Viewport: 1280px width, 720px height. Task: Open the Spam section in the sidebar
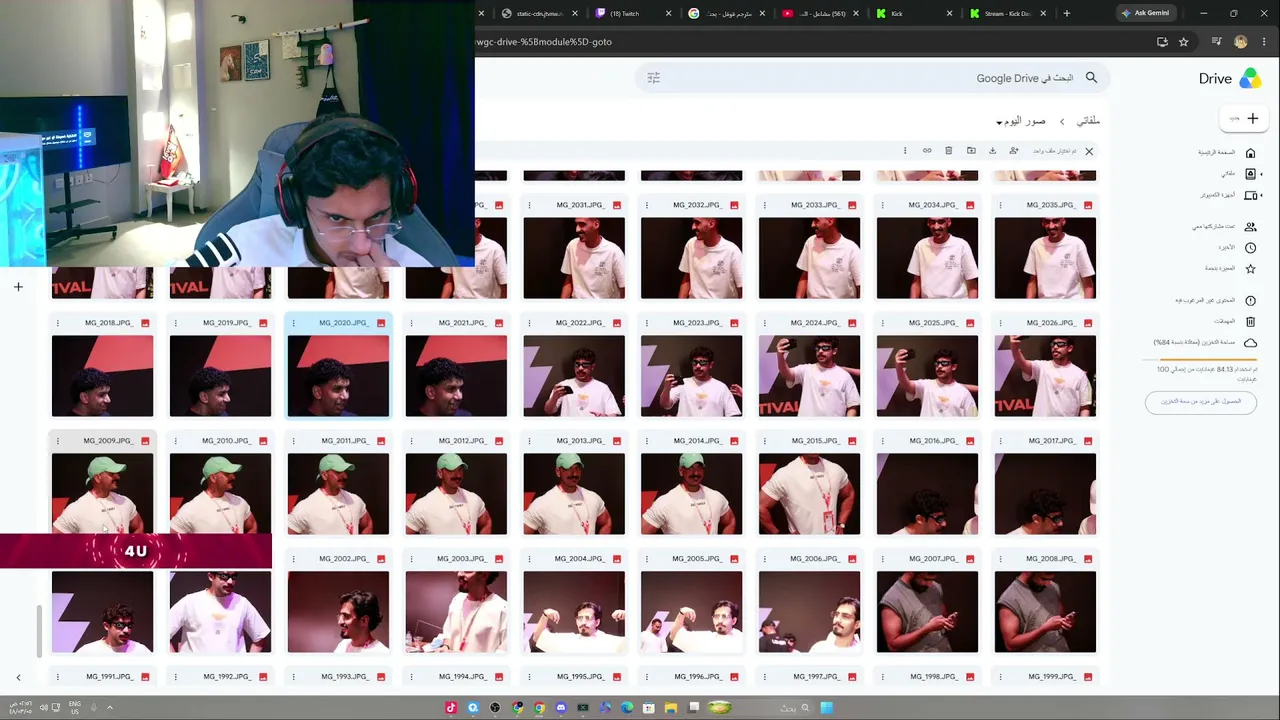point(1250,301)
